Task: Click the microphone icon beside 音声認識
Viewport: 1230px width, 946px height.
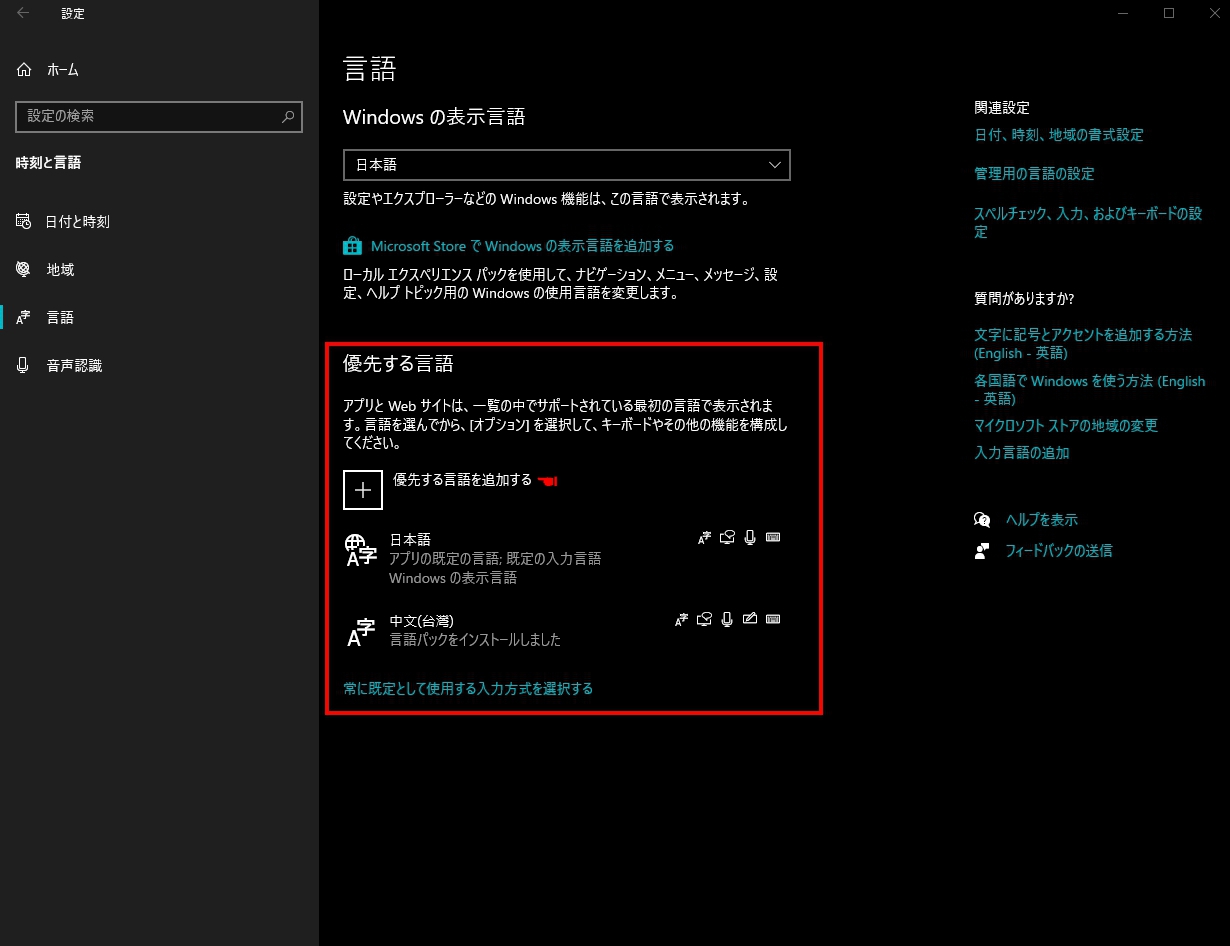Action: pyautogui.click(x=24, y=366)
